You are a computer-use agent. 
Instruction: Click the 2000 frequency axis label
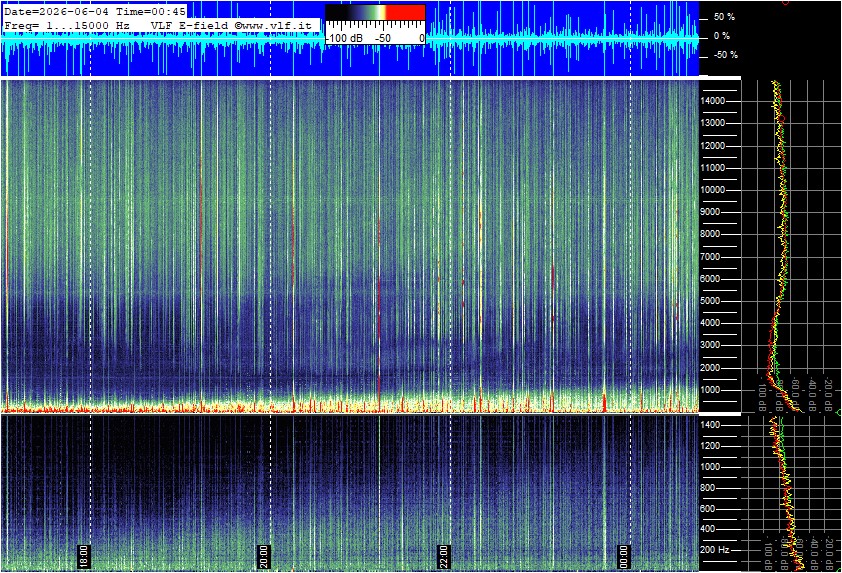710,368
